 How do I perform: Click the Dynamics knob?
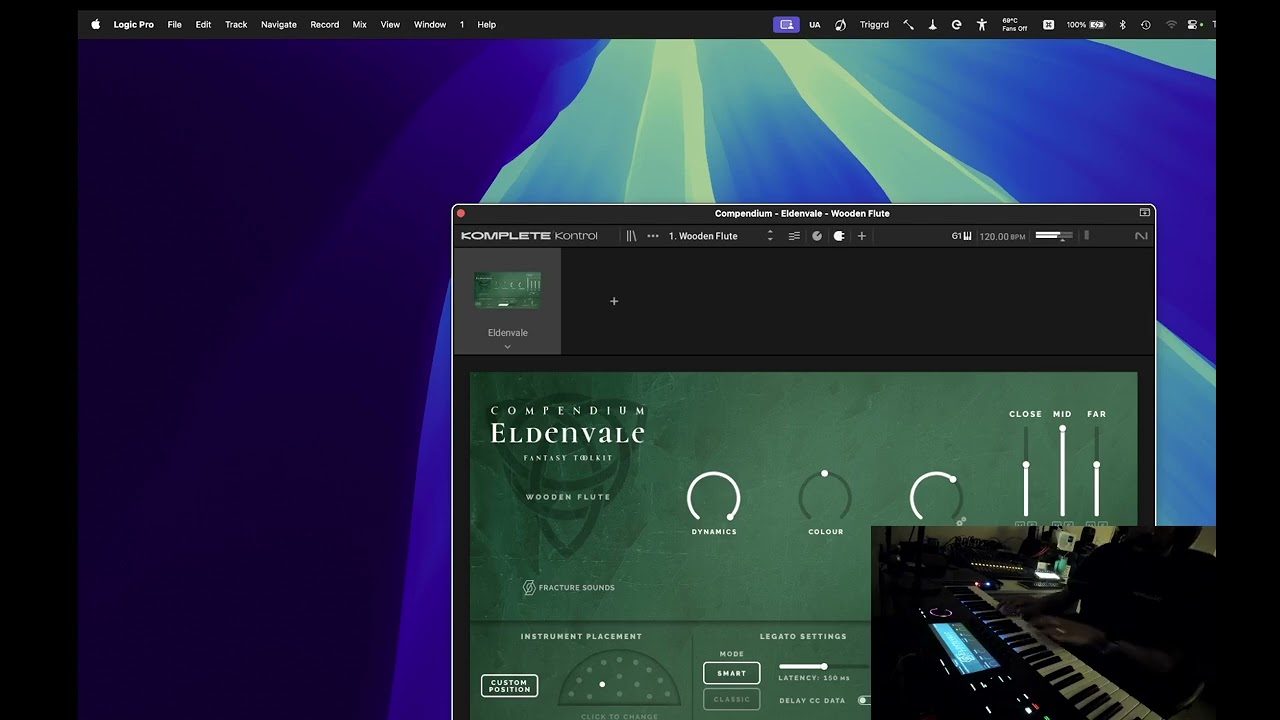[714, 497]
